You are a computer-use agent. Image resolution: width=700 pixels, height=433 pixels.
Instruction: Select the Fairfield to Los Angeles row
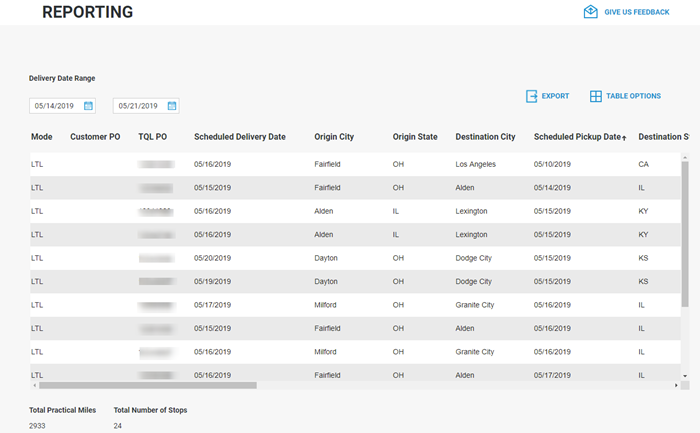click(350, 163)
